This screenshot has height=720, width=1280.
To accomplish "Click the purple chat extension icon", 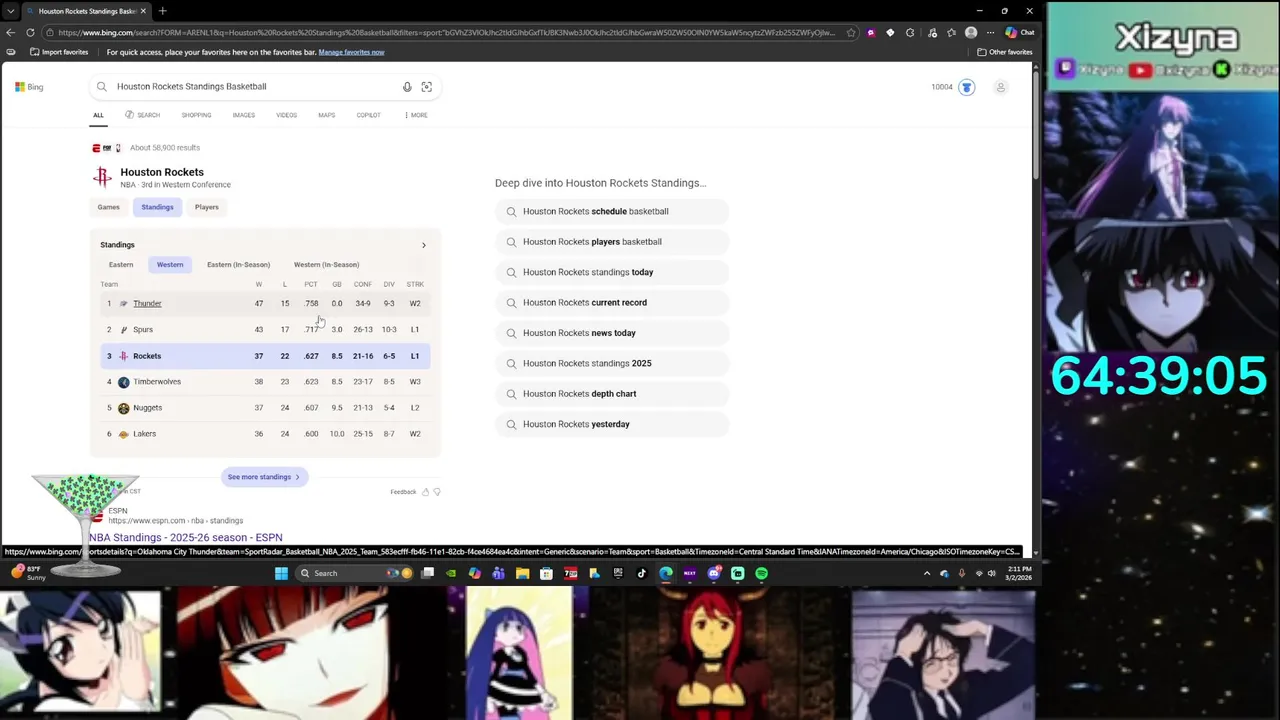I will point(871,32).
